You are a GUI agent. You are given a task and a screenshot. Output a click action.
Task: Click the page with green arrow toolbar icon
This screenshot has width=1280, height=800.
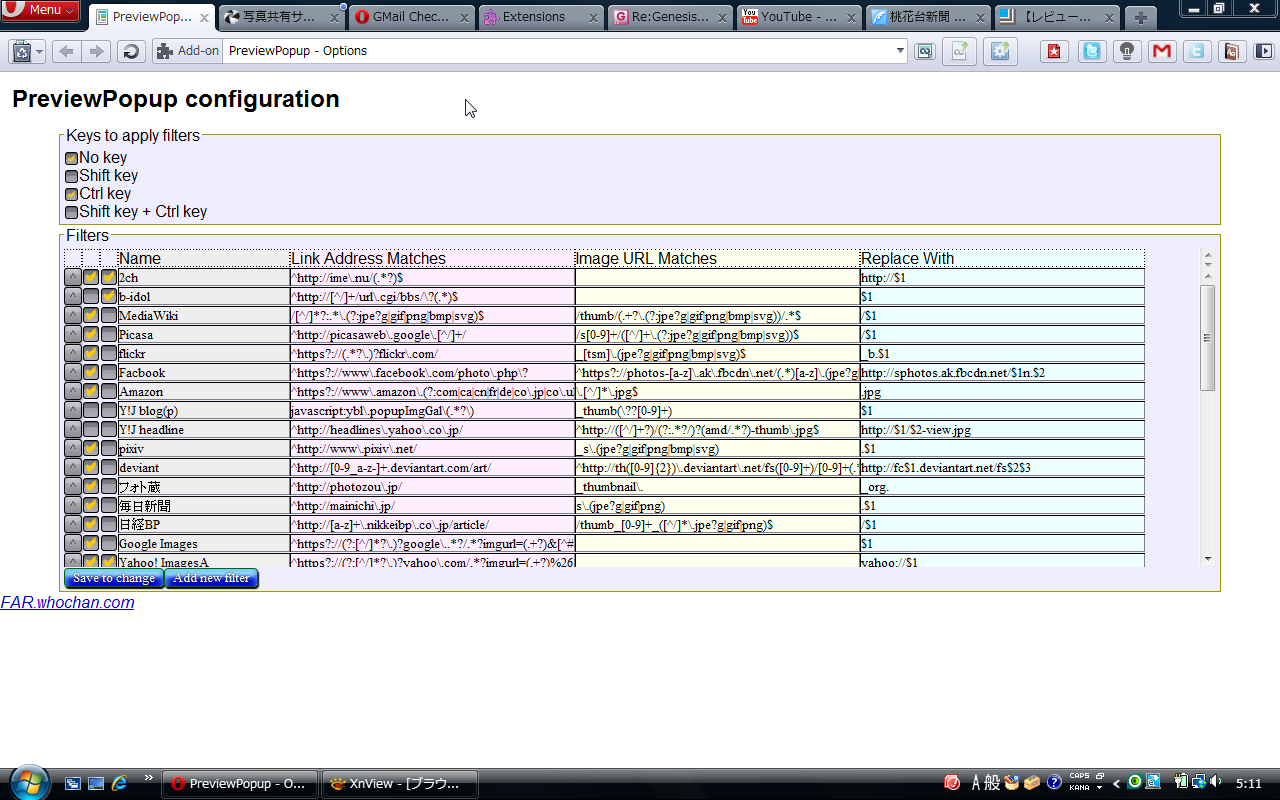click(x=959, y=52)
